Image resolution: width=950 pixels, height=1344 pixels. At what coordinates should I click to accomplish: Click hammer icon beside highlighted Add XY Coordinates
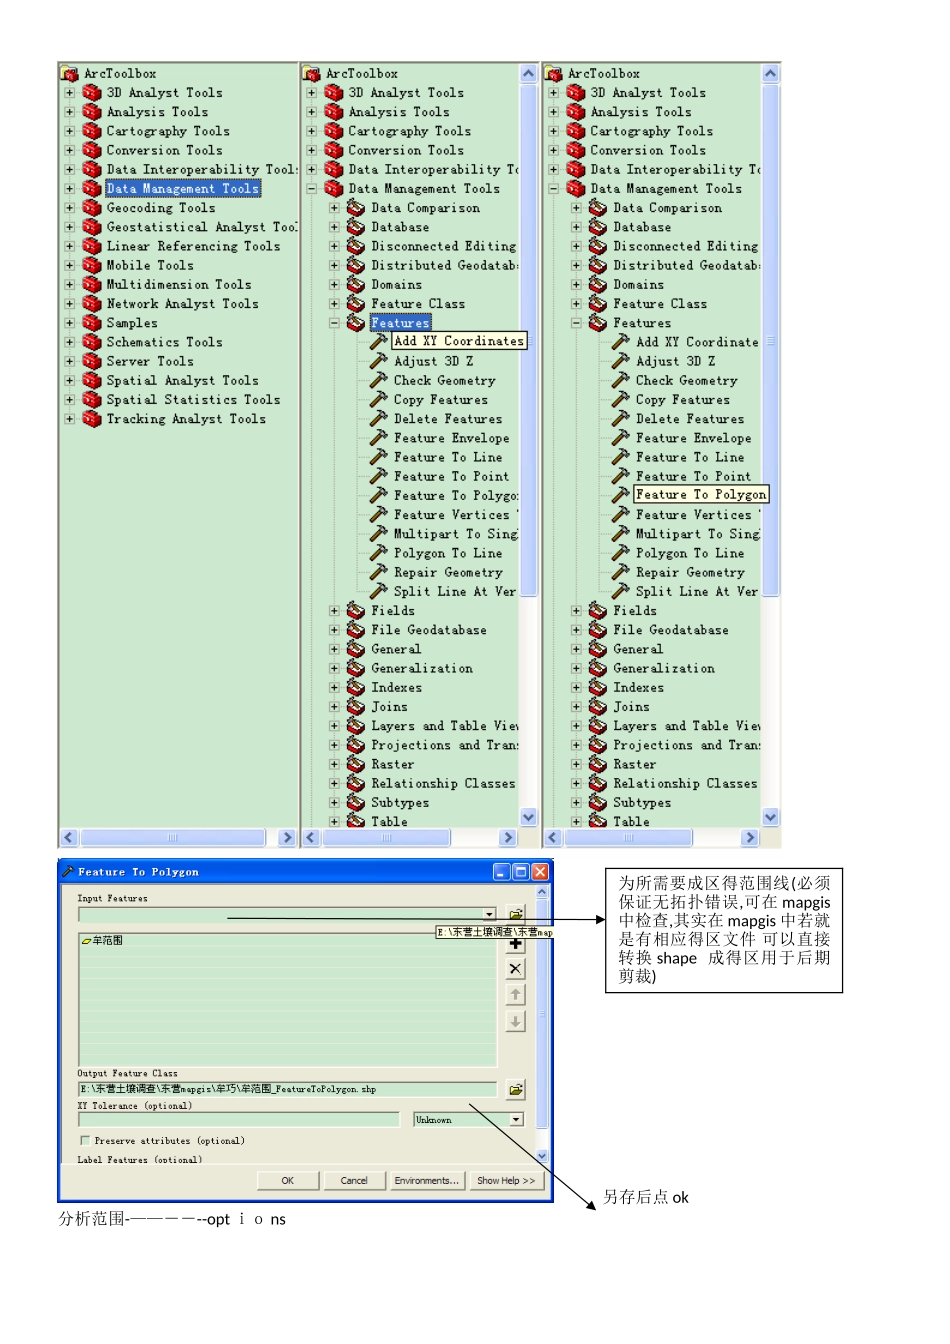point(379,341)
